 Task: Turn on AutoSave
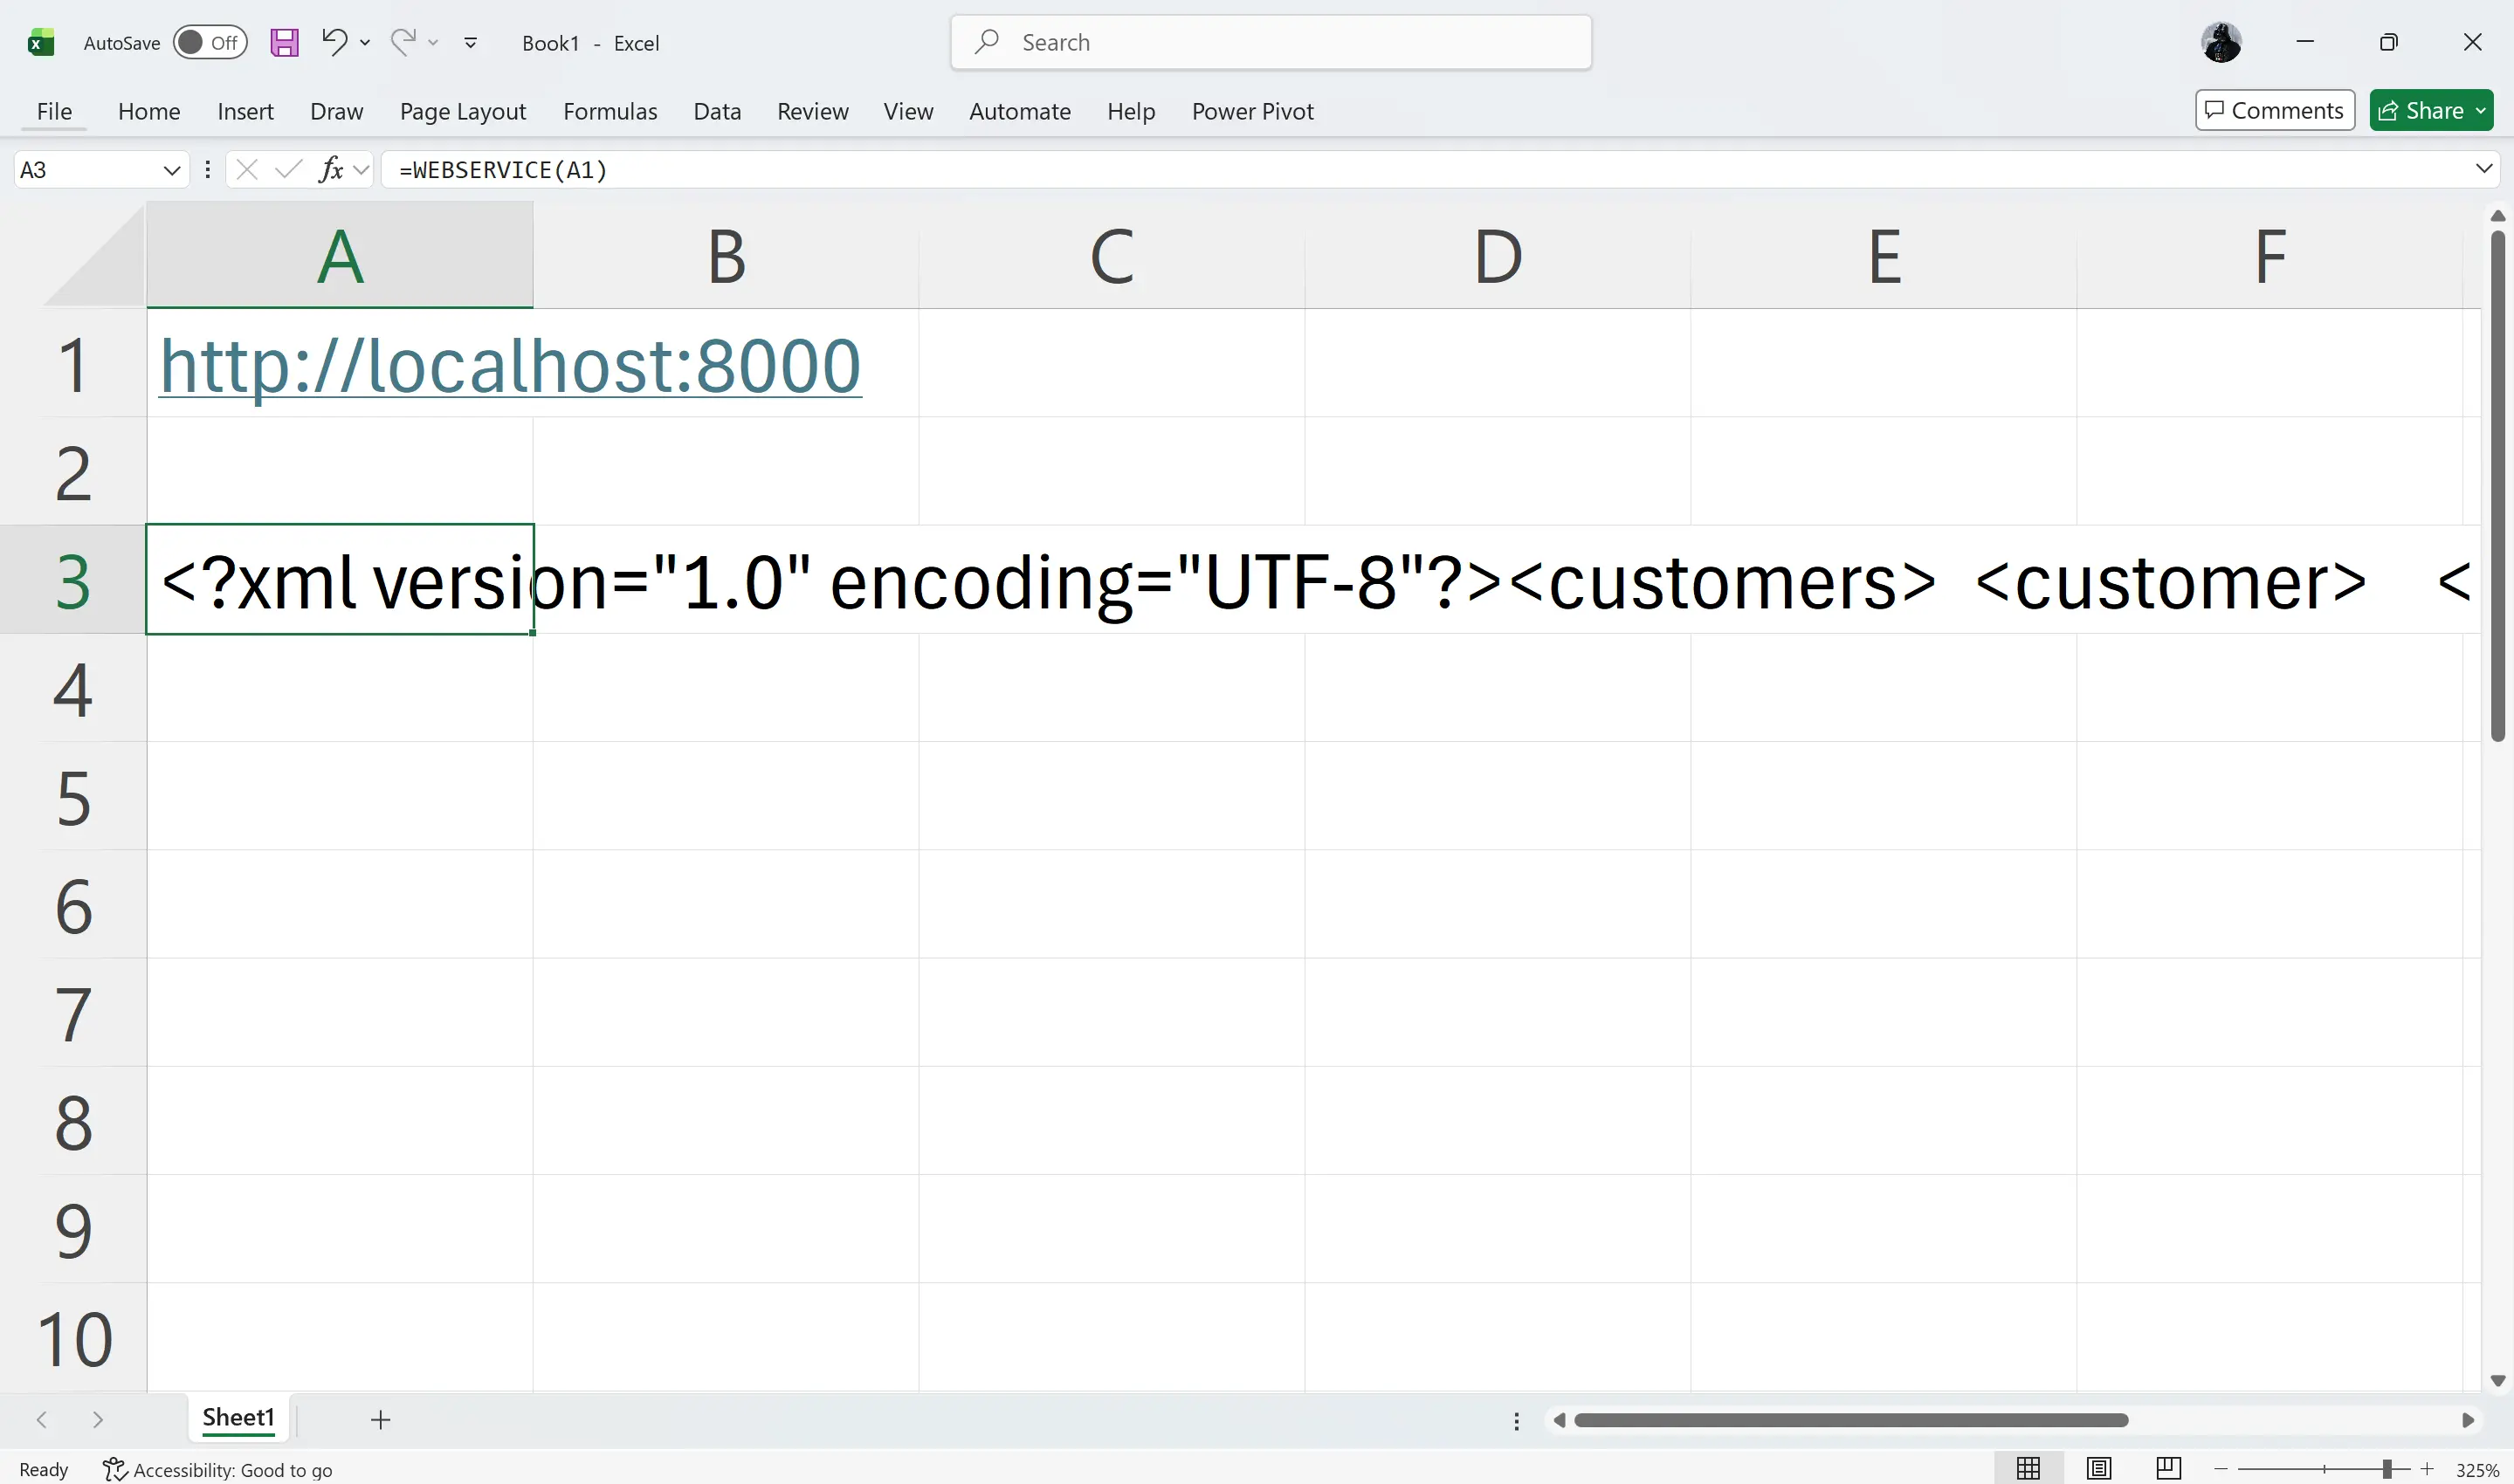click(x=209, y=42)
